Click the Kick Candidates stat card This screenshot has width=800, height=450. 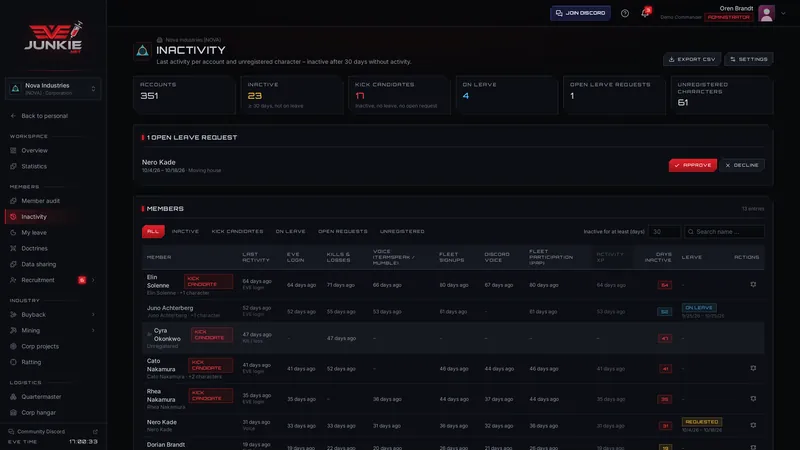[399, 95]
